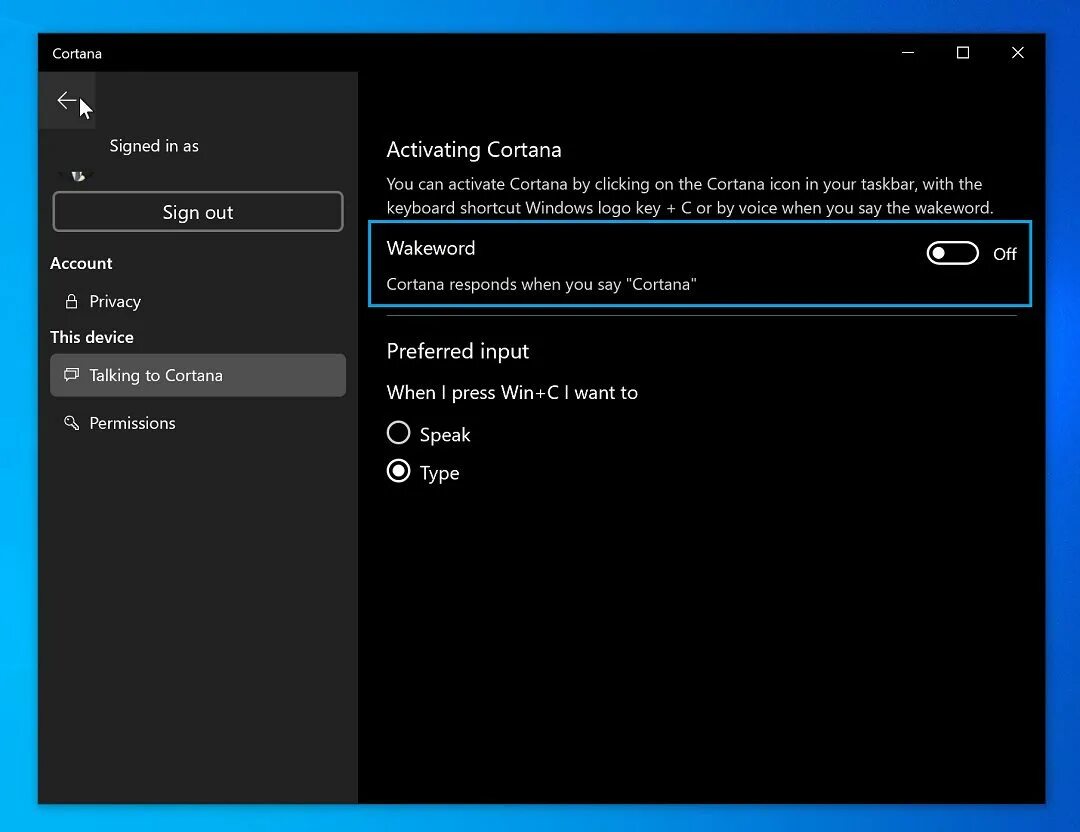This screenshot has height=832, width=1080.
Task: Select the Speak radio button
Action: pyautogui.click(x=398, y=433)
